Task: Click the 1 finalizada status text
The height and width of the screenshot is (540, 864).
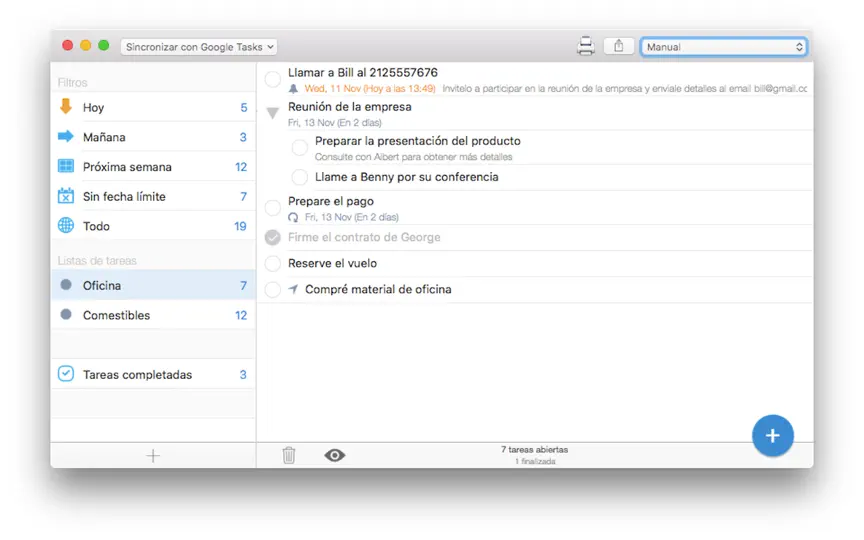Action: (x=535, y=461)
